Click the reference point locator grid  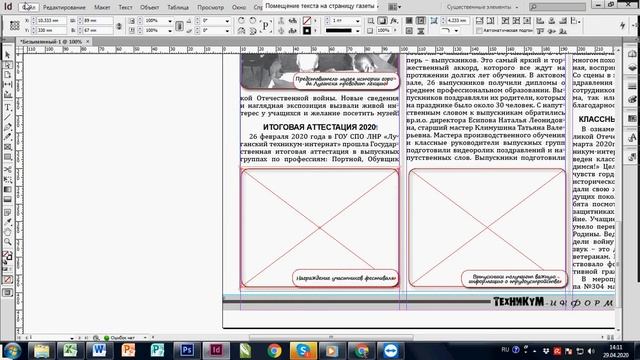pyautogui.click(x=15, y=25)
